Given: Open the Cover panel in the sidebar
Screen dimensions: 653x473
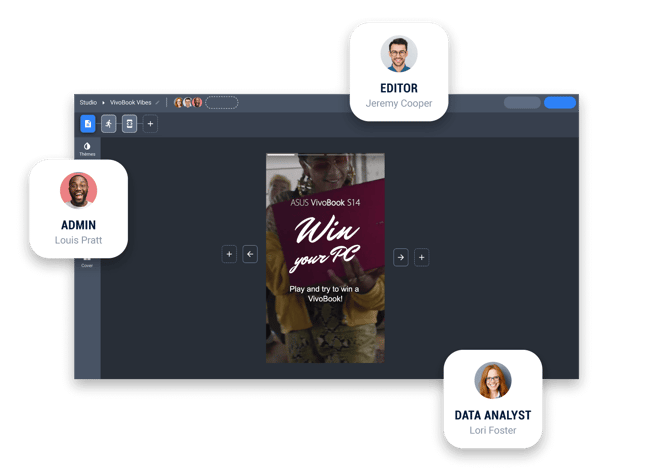Looking at the screenshot, I should click(x=87, y=263).
